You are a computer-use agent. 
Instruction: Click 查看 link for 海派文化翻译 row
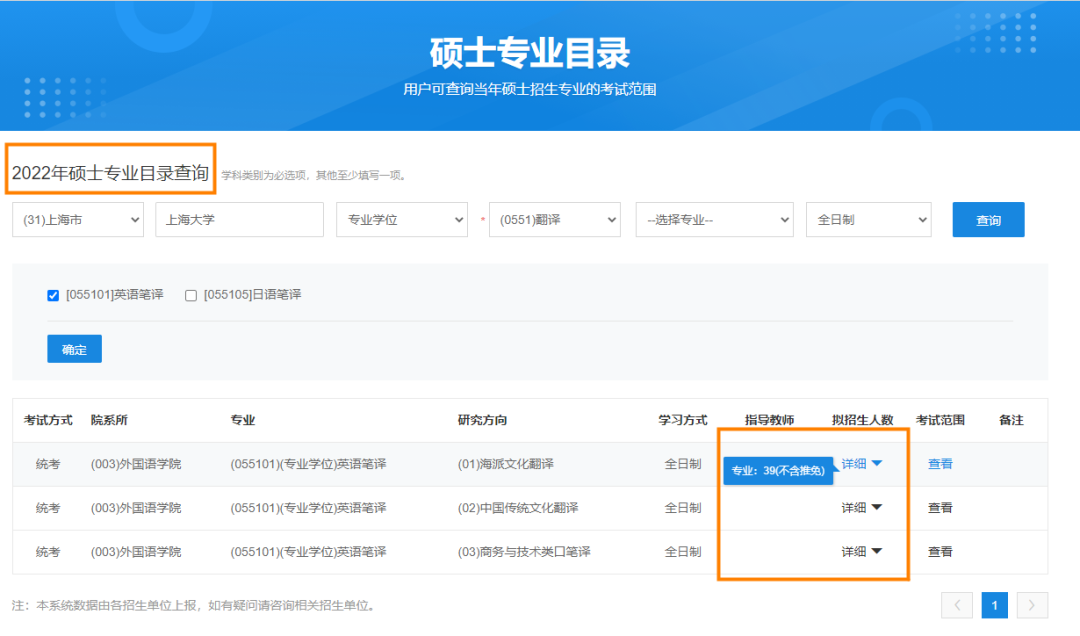click(940, 464)
